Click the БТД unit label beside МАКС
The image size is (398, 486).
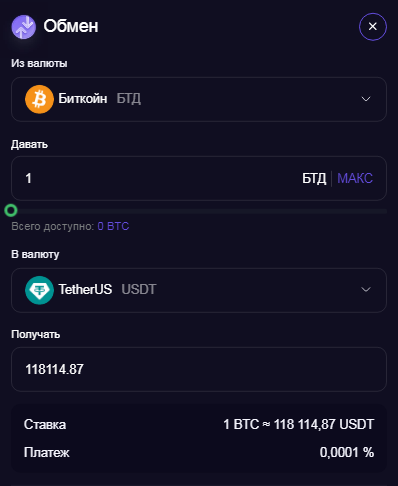click(x=314, y=179)
